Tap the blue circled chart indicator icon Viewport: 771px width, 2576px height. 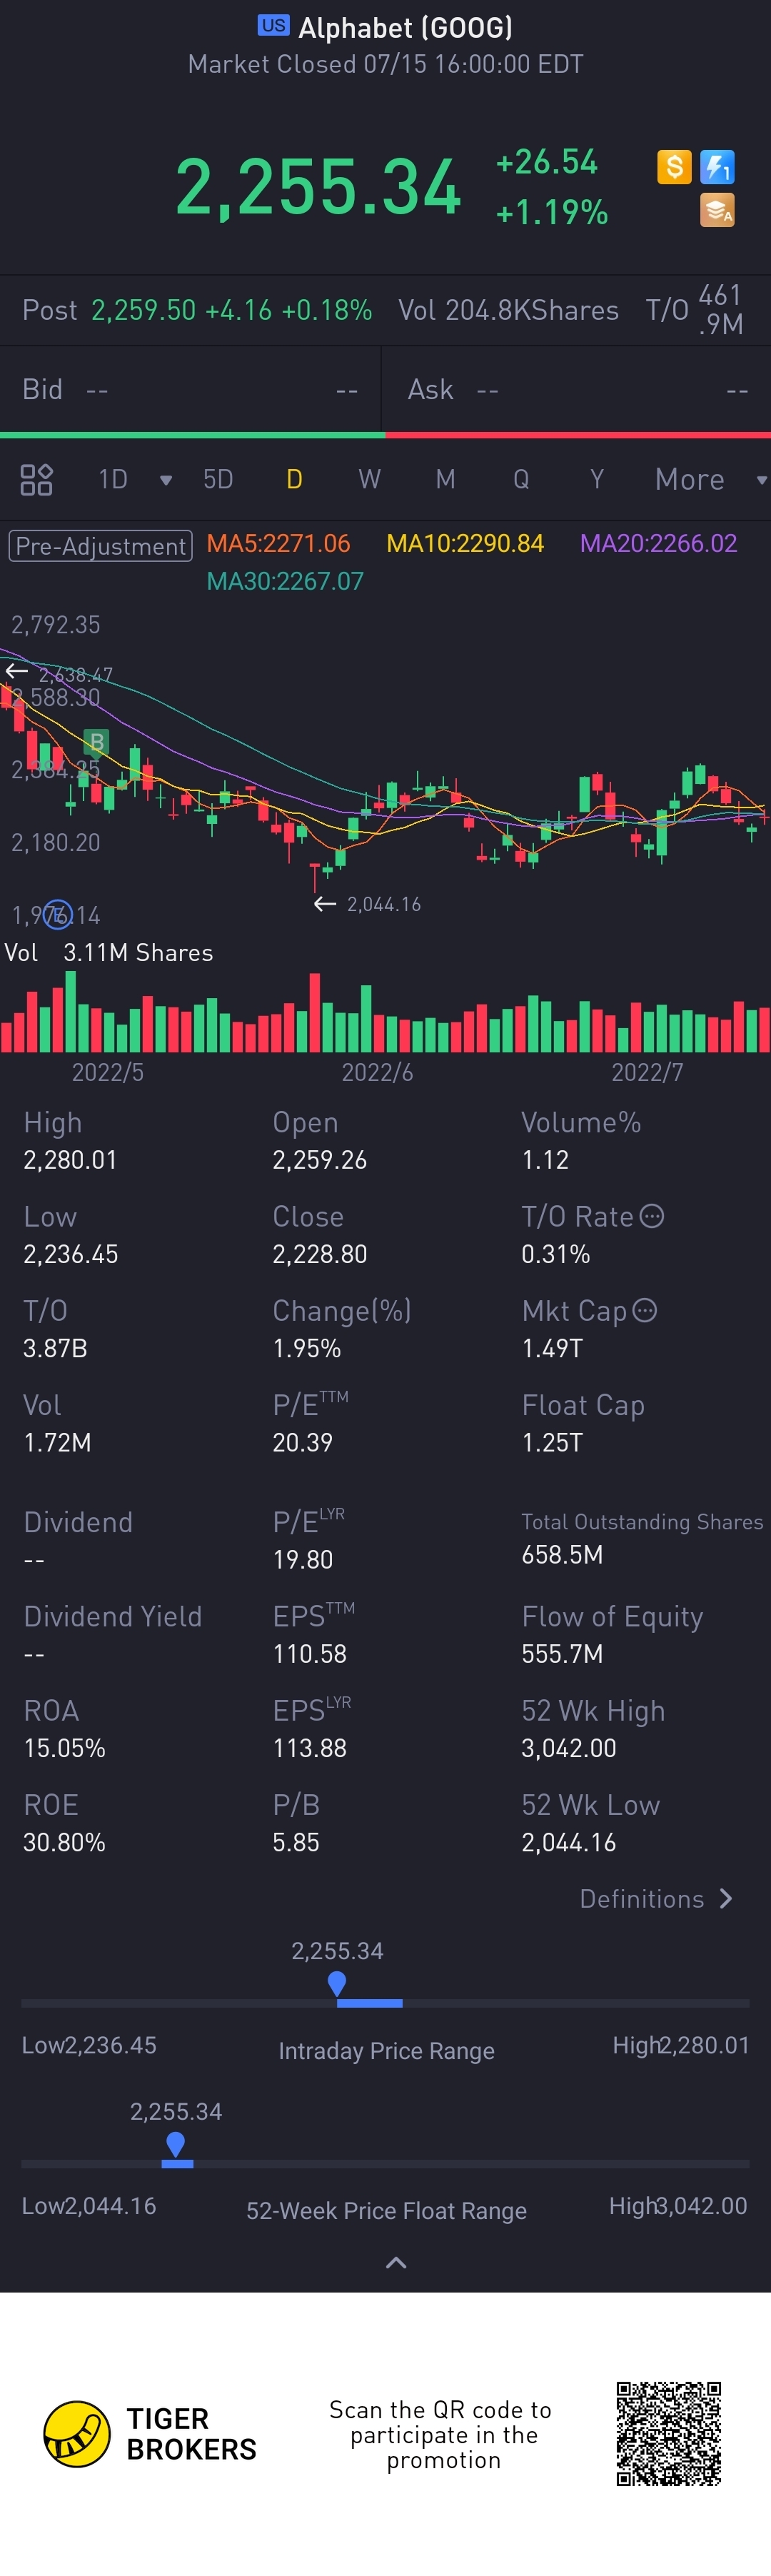click(x=58, y=914)
